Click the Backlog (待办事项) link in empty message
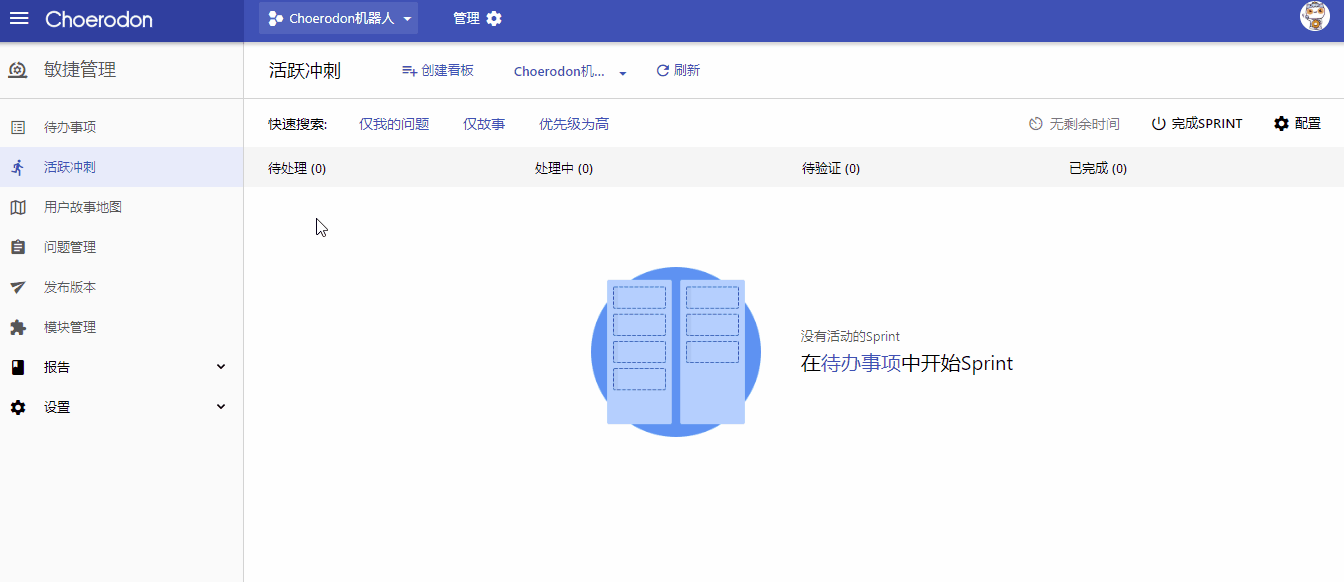Image resolution: width=1344 pixels, height=582 pixels. click(x=860, y=364)
